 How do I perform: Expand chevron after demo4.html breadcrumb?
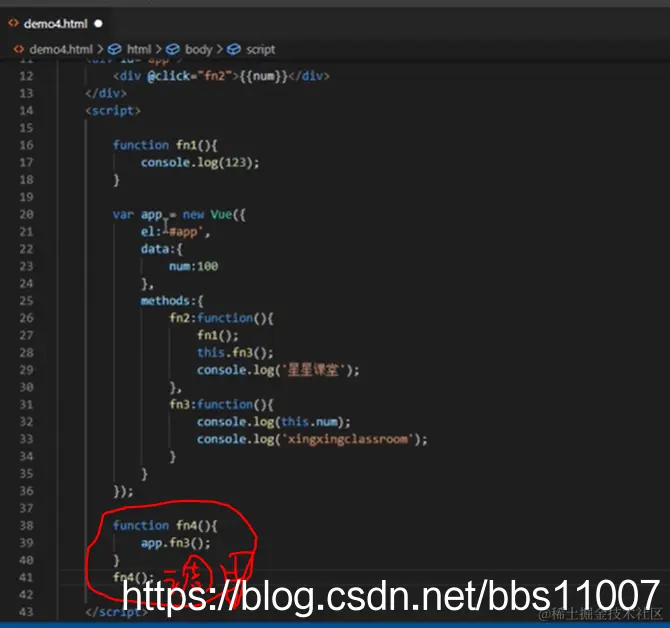pos(100,50)
